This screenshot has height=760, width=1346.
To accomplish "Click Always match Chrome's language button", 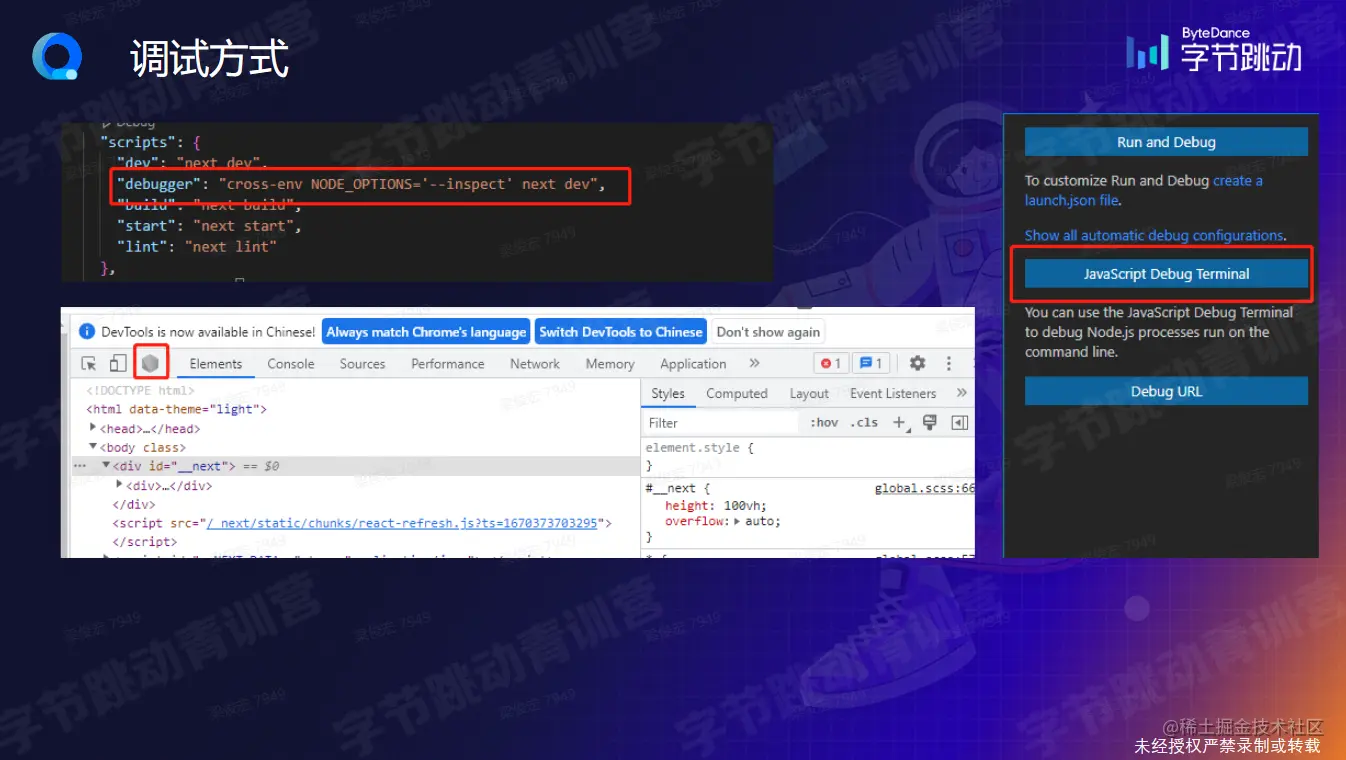I will coord(426,332).
